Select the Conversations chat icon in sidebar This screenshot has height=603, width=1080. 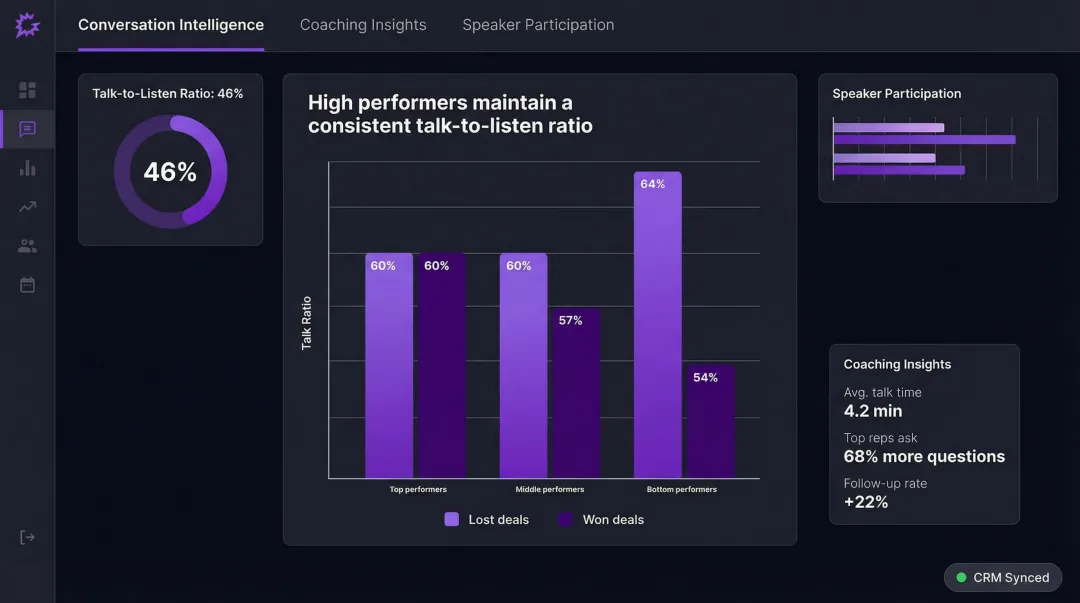[27, 128]
